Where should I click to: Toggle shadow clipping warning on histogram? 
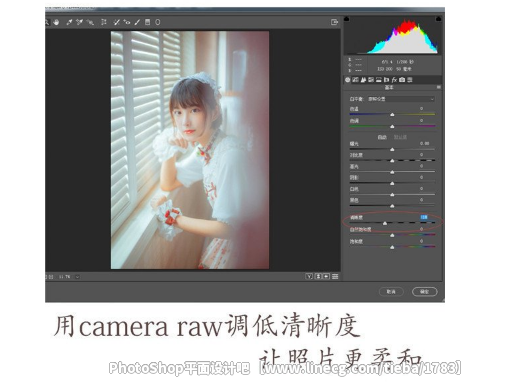(x=347, y=19)
